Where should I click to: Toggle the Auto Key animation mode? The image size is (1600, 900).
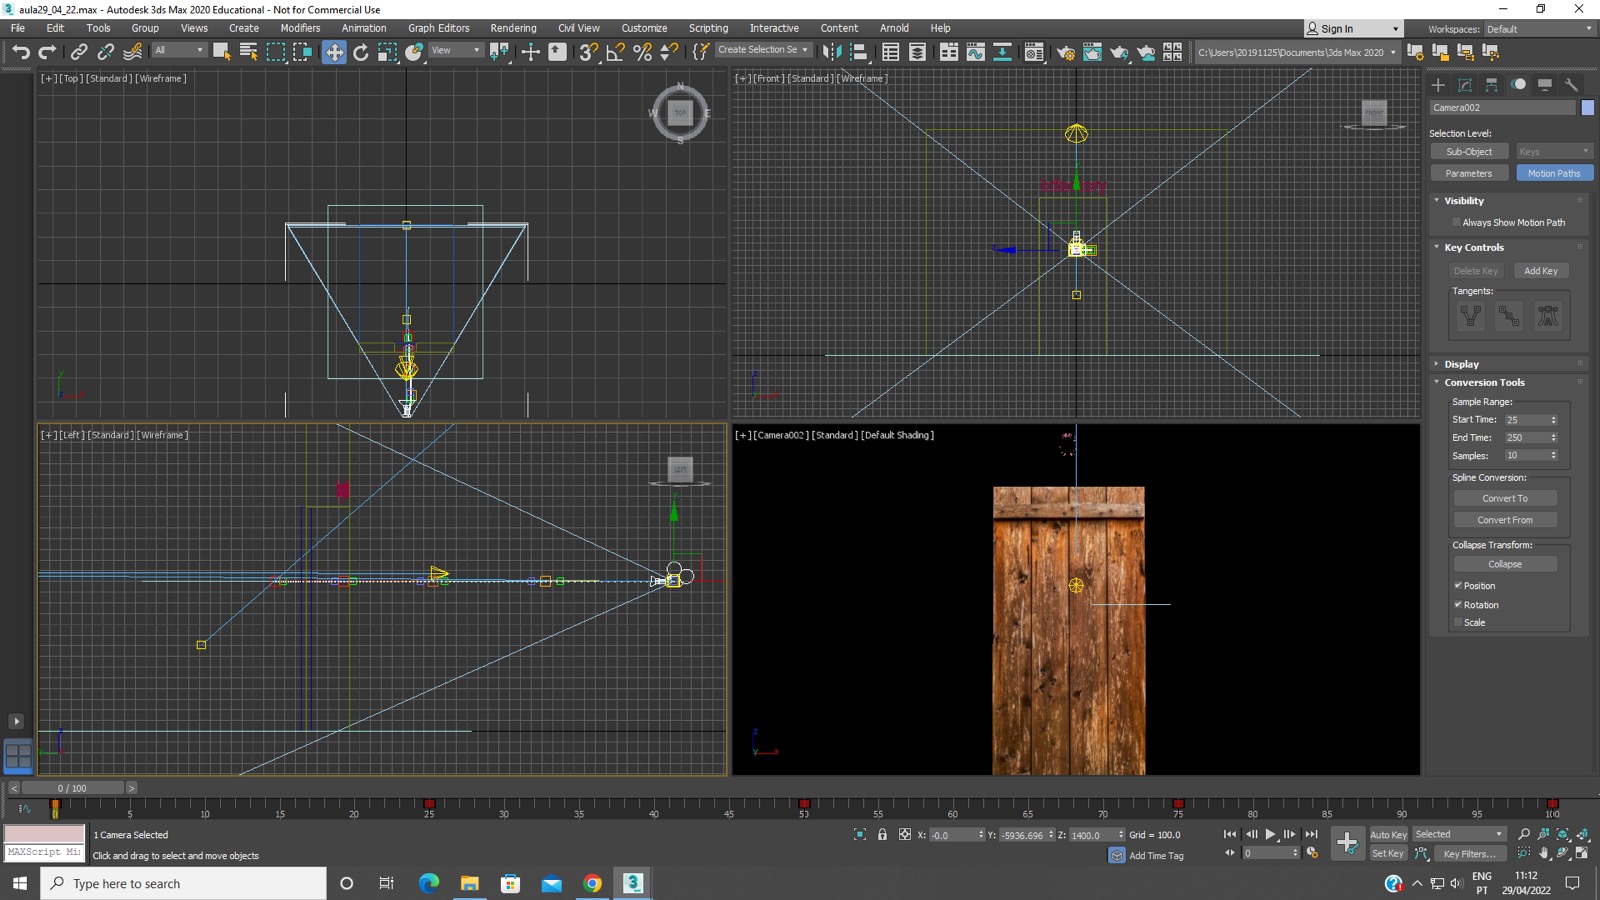coord(1388,834)
